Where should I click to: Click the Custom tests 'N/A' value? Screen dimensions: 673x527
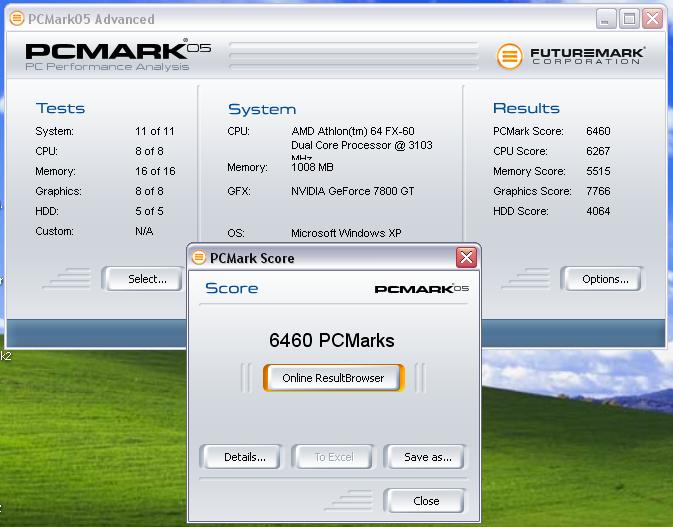(x=144, y=231)
